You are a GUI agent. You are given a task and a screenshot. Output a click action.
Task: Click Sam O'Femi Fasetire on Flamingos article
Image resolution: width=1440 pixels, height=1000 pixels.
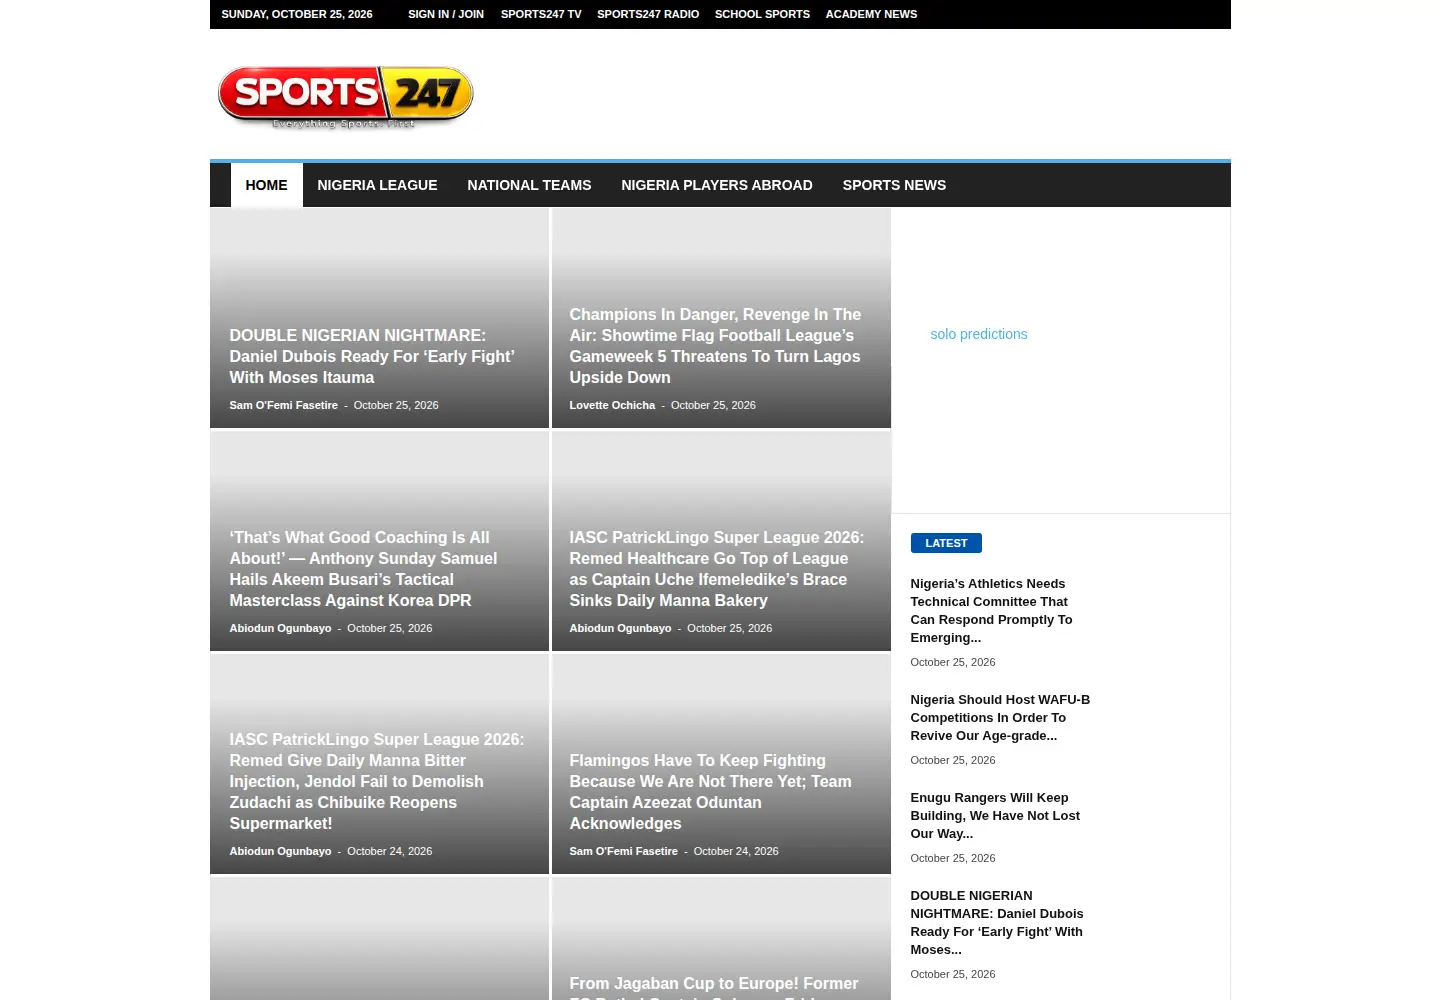[x=623, y=851]
